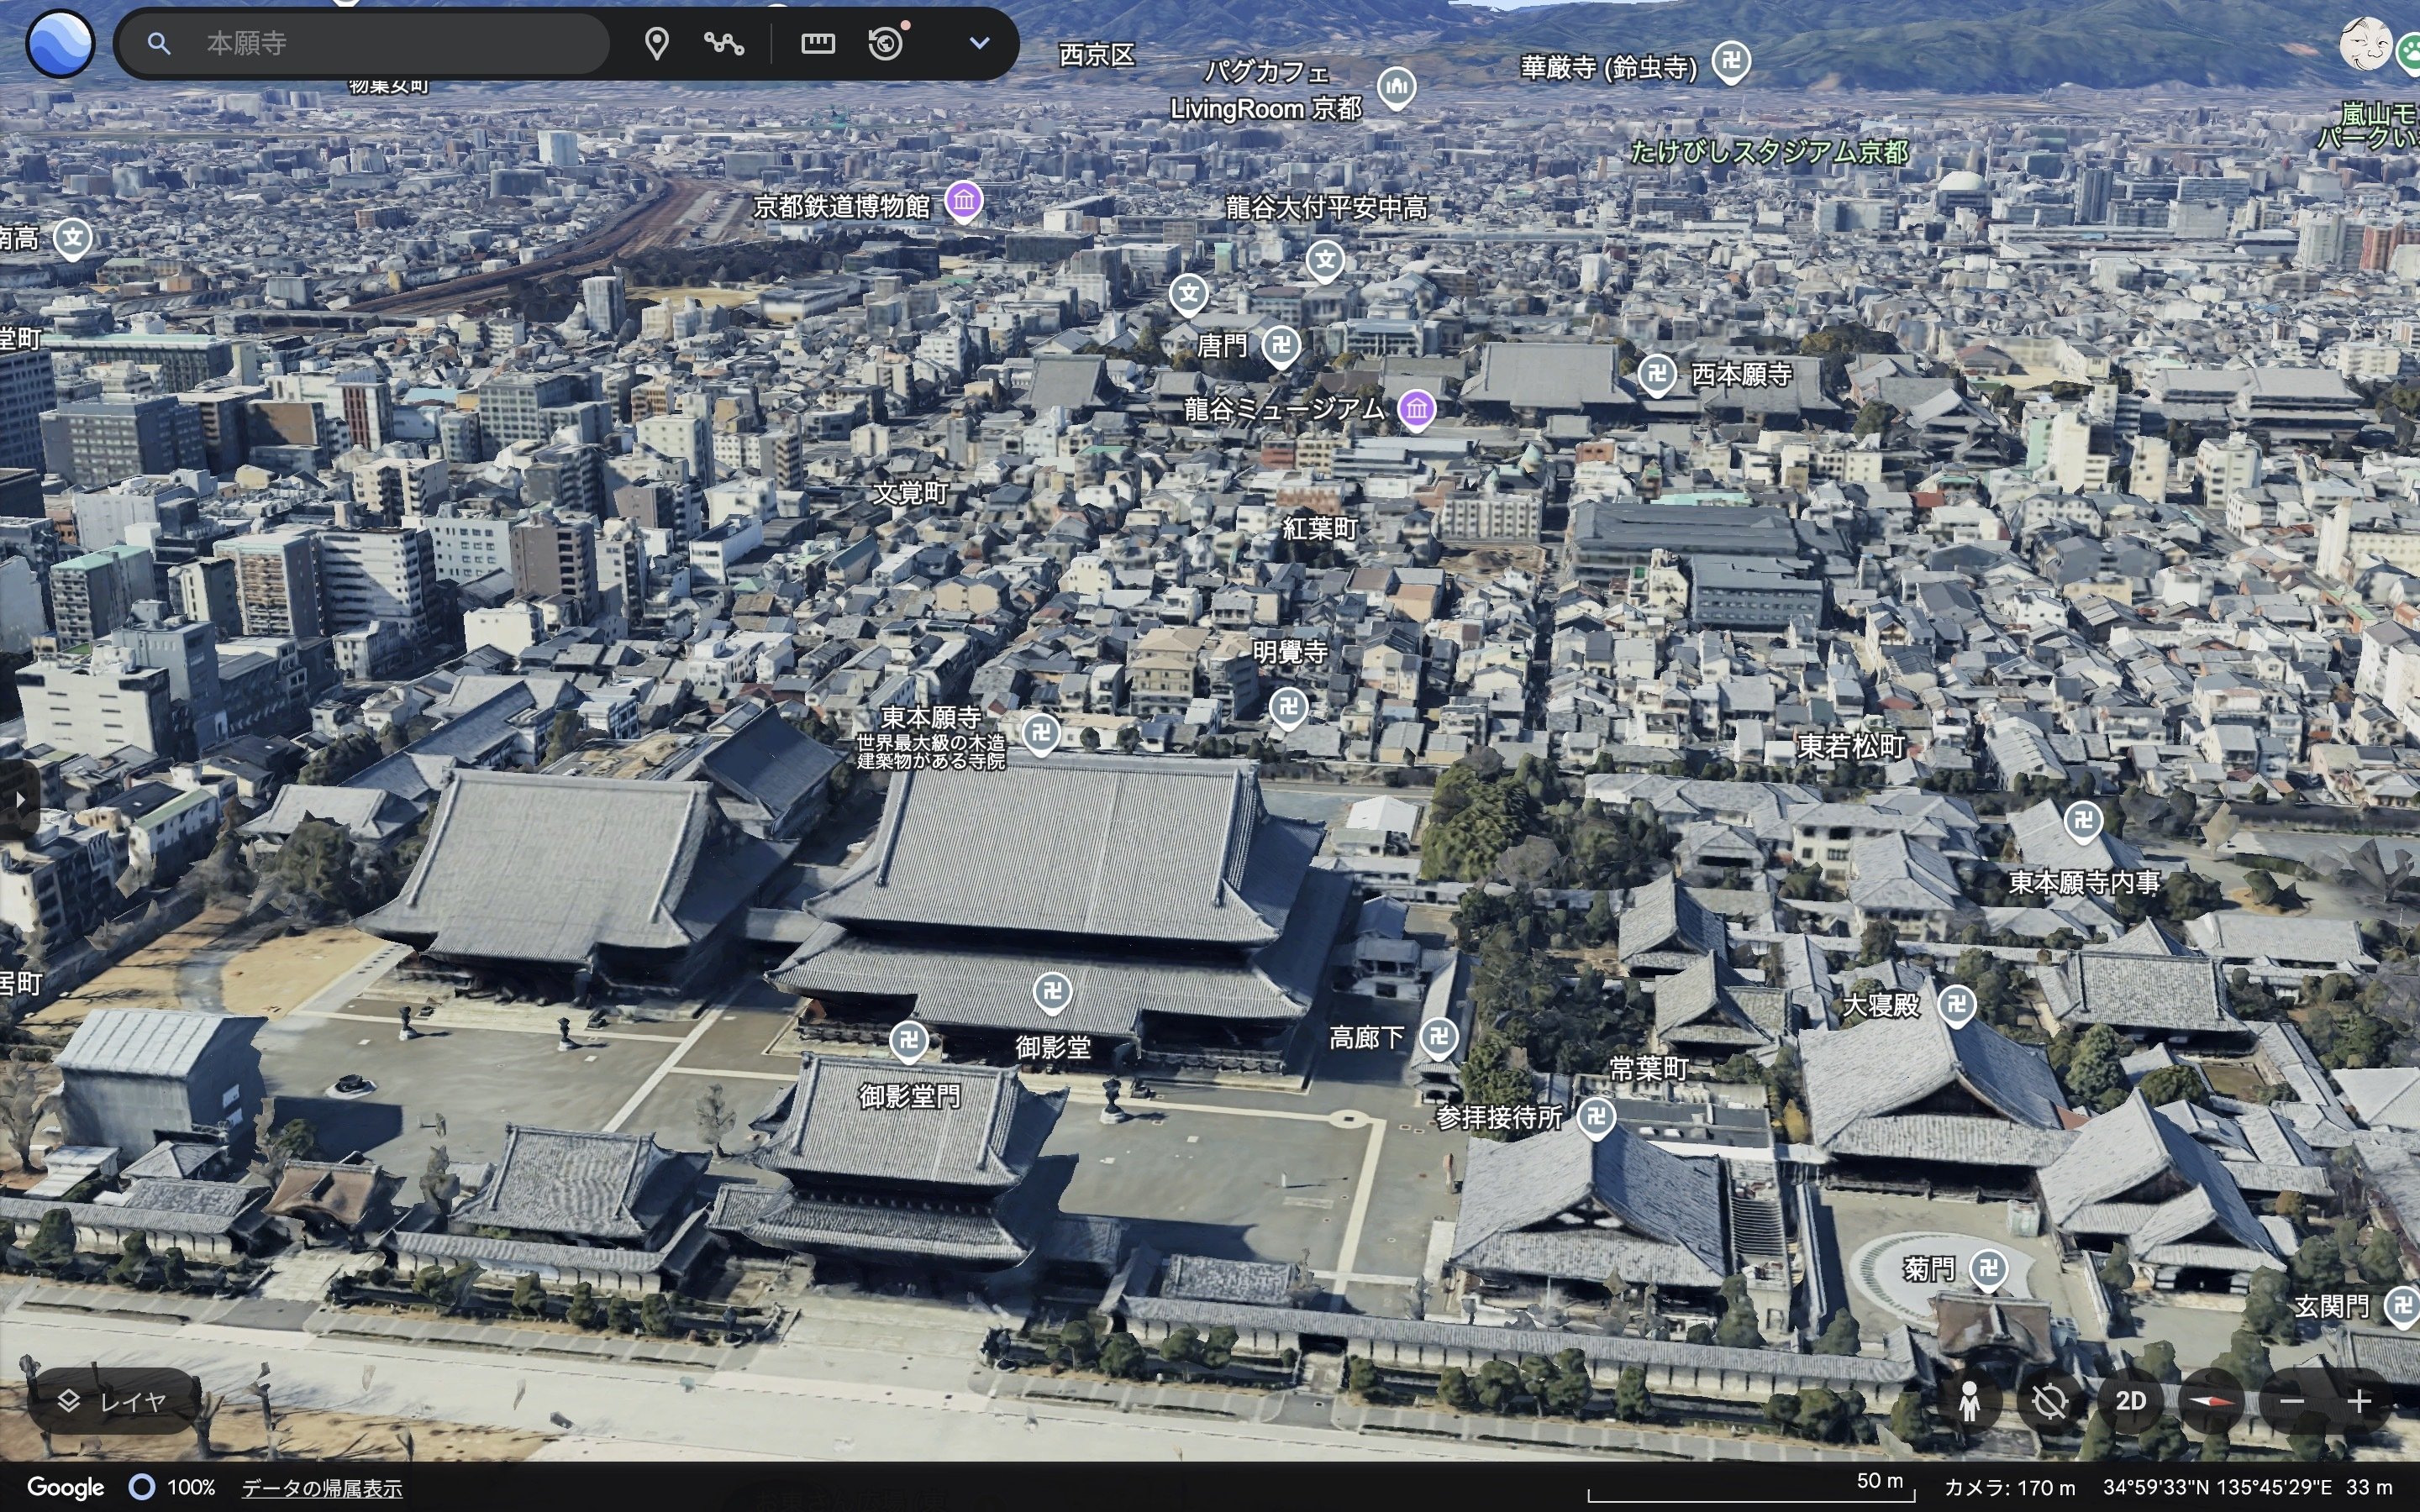
Task: Select the 華厳寺 (鈴虫寺) temple marker
Action: pyautogui.click(x=1732, y=62)
